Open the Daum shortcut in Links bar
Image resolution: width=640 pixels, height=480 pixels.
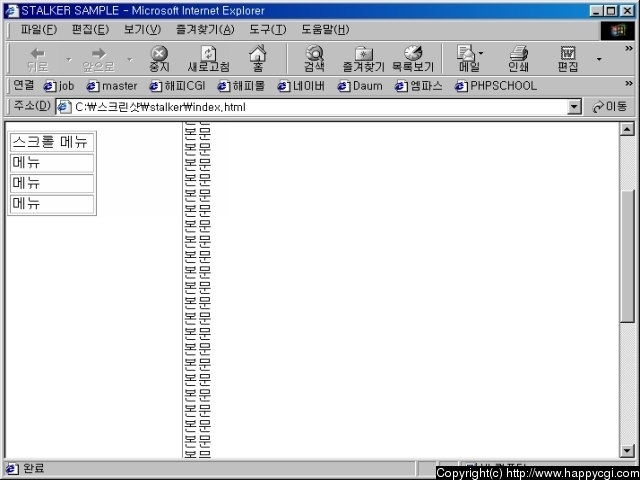pos(360,86)
